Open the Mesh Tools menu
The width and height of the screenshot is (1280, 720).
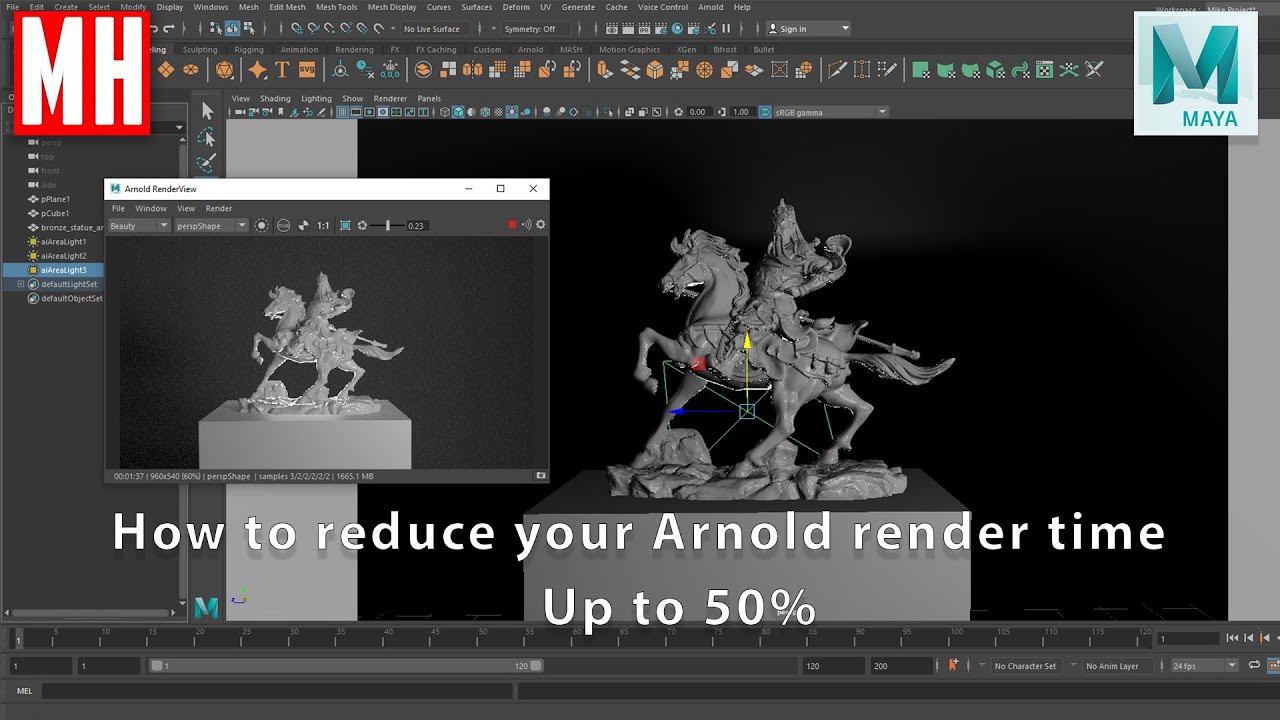click(x=336, y=7)
